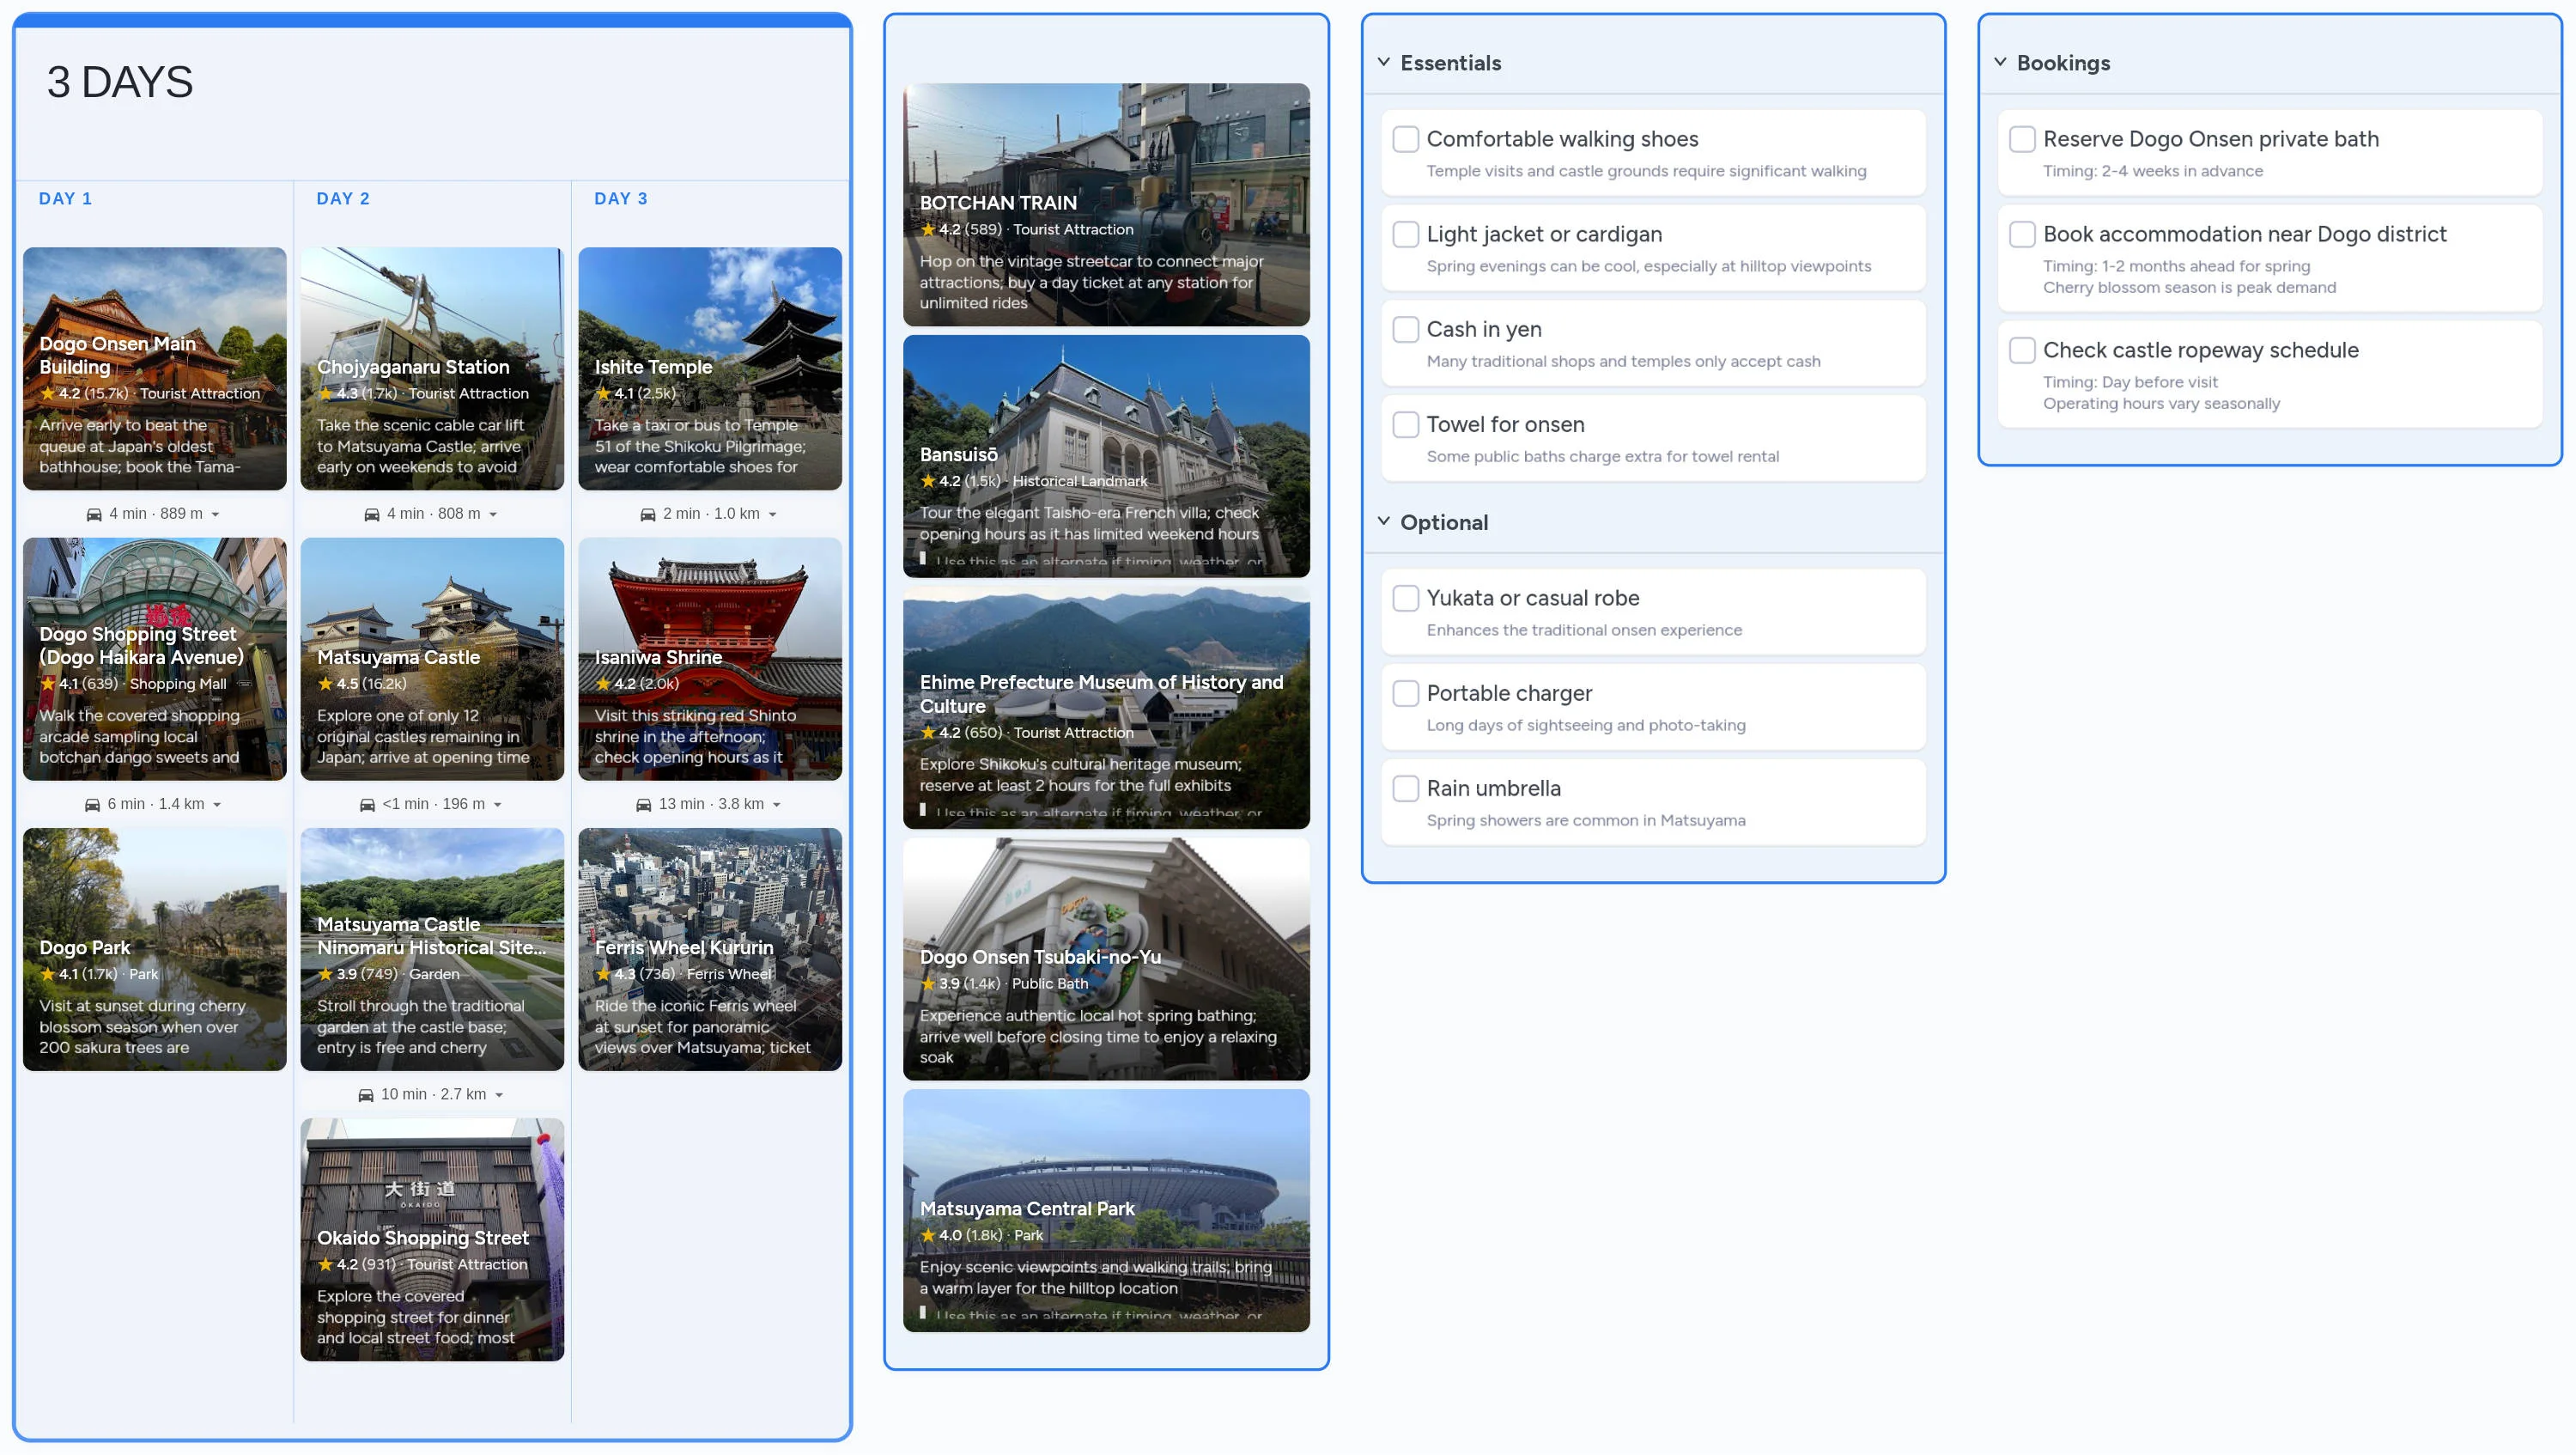Click the star icon on the BOTCHAN TRAIN card
Viewport: 2576px width, 1455px height.
coord(929,229)
